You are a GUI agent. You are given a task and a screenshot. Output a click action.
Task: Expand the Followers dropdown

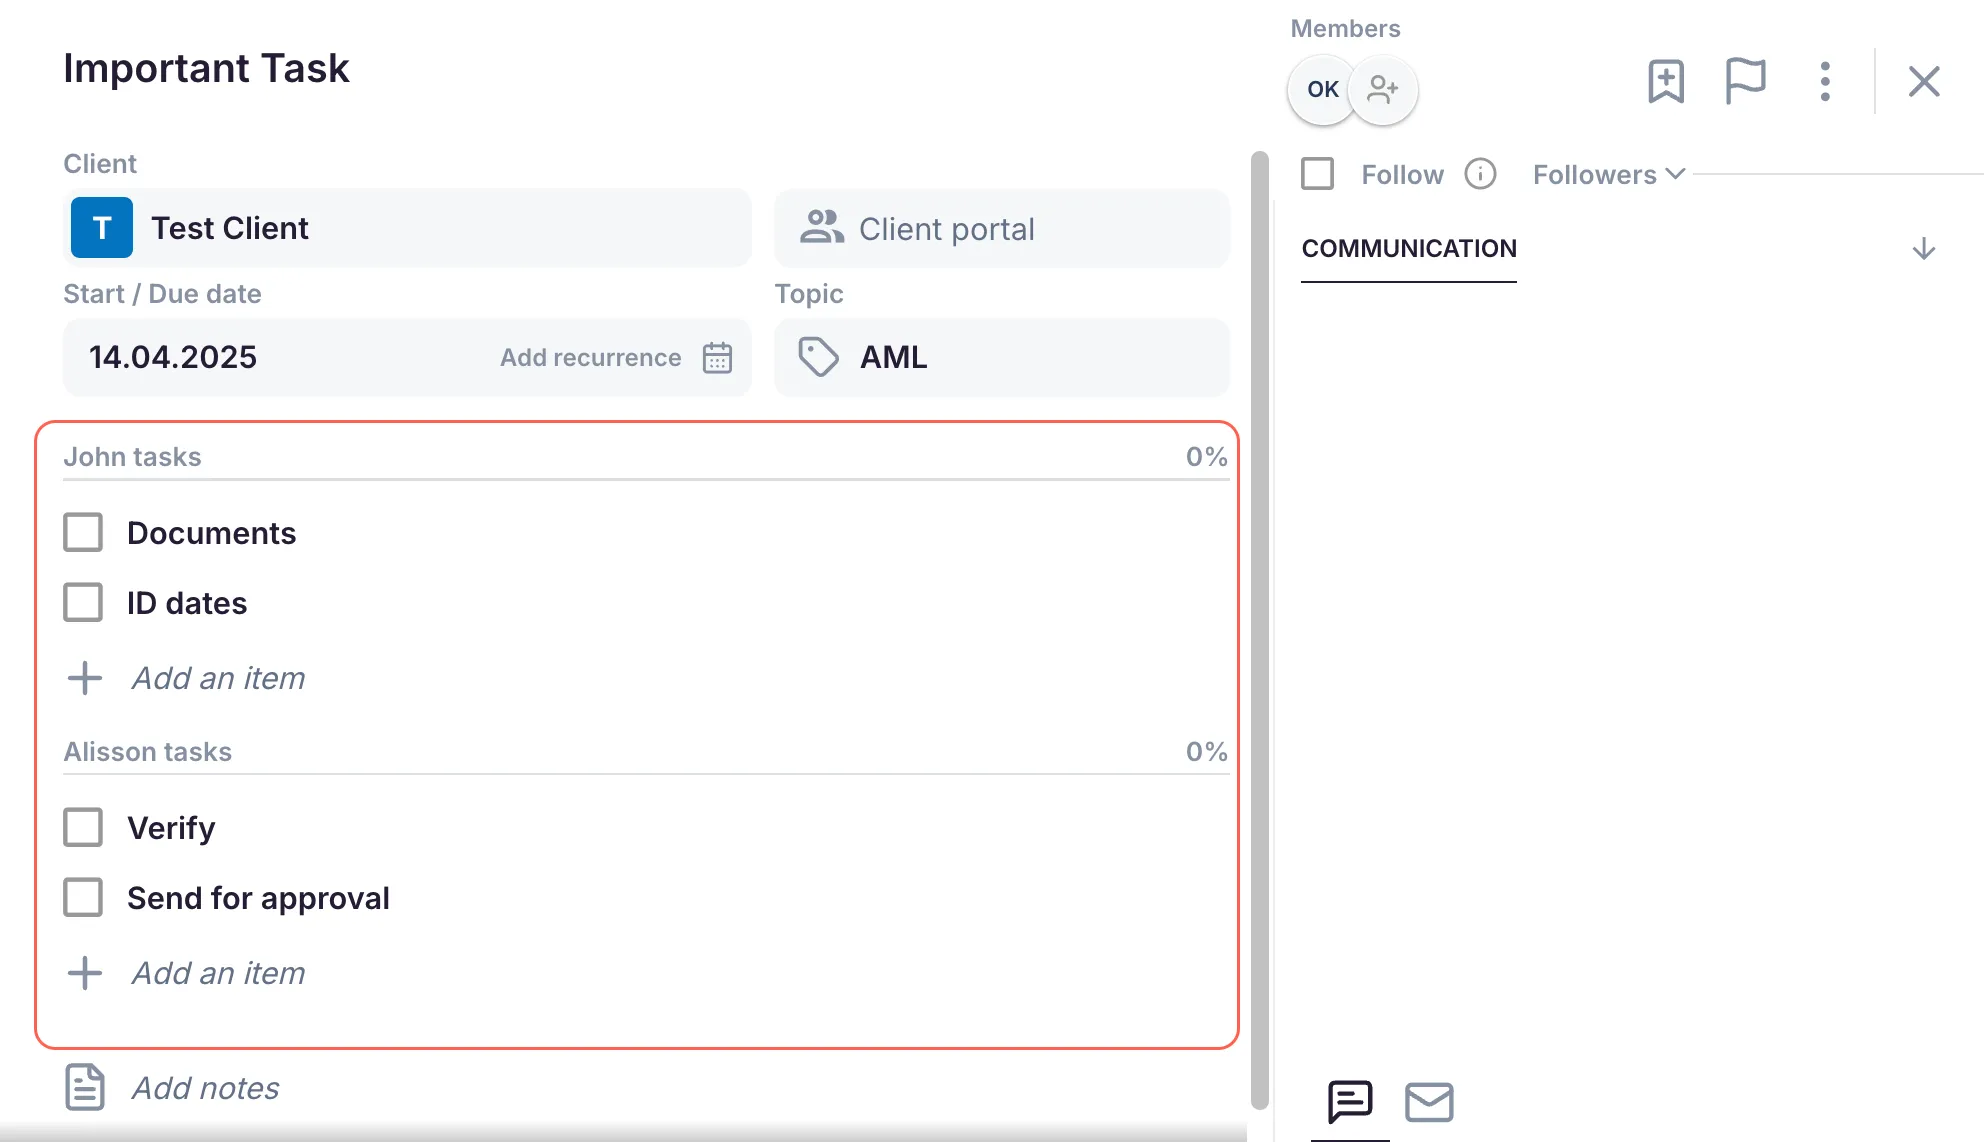point(1606,173)
